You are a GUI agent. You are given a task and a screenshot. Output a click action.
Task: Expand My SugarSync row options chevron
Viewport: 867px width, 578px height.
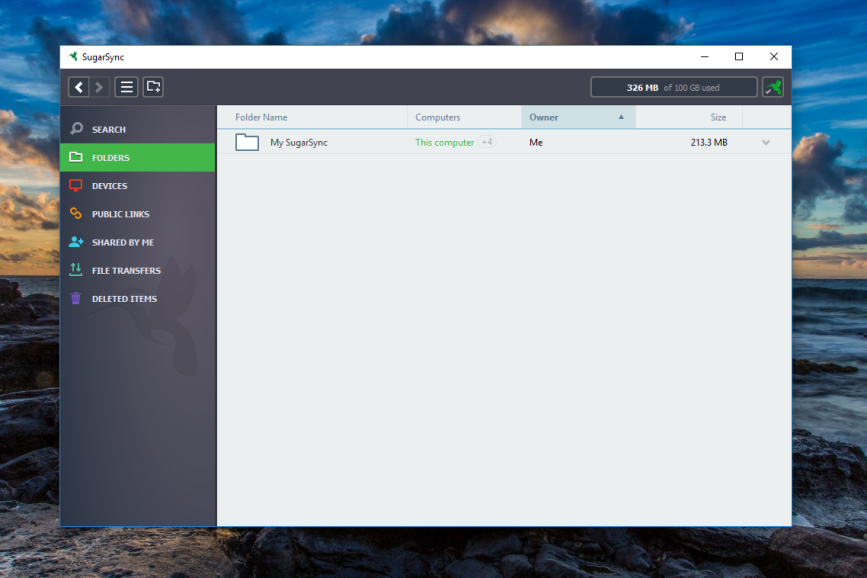[766, 142]
